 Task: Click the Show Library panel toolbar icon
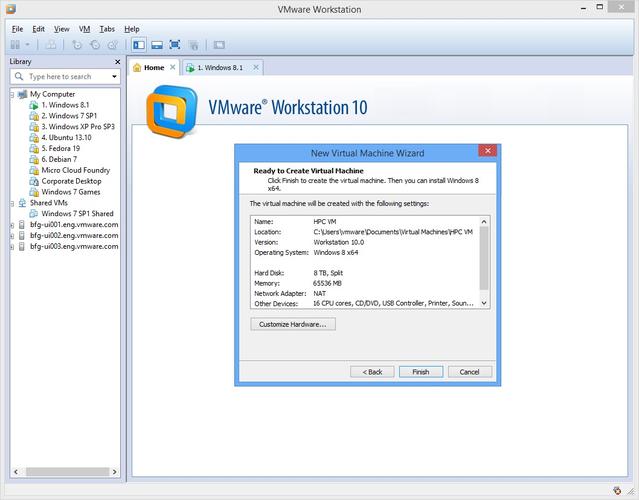pyautogui.click(x=139, y=45)
